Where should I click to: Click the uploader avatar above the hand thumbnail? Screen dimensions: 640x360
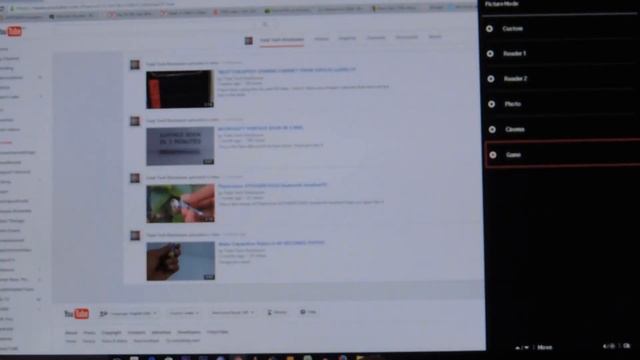tap(135, 236)
